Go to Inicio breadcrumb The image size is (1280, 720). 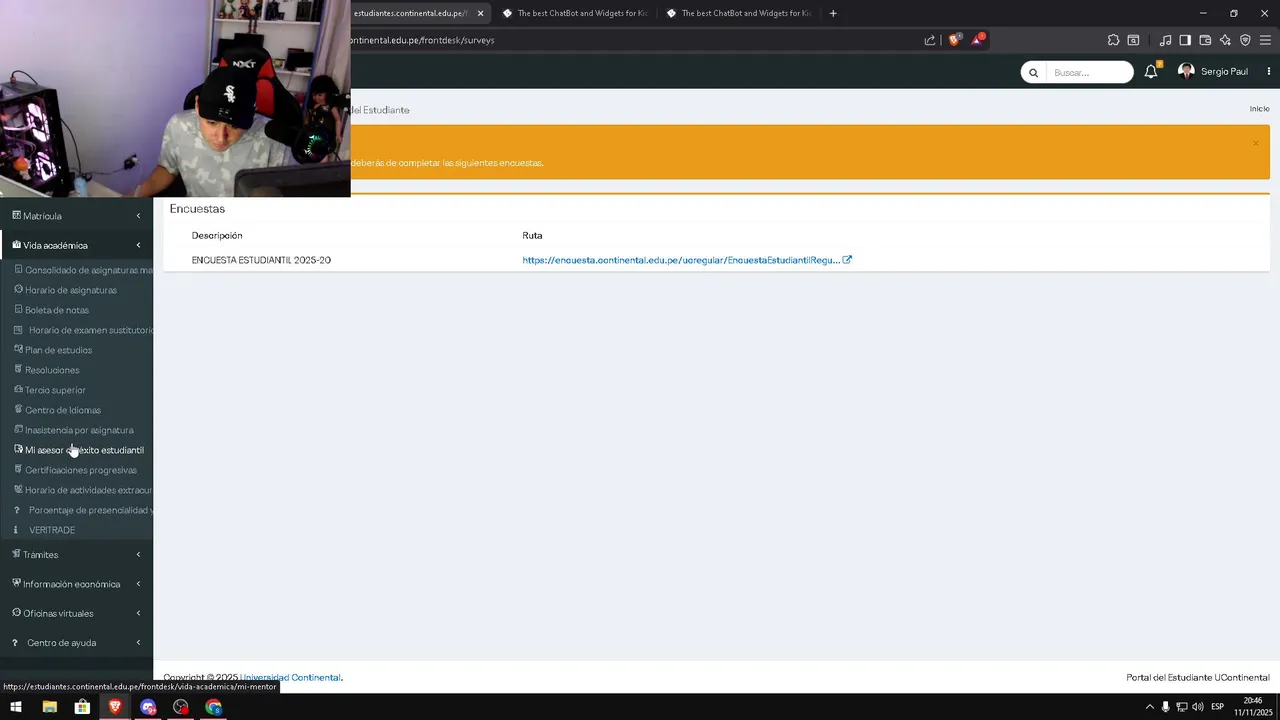[1259, 109]
